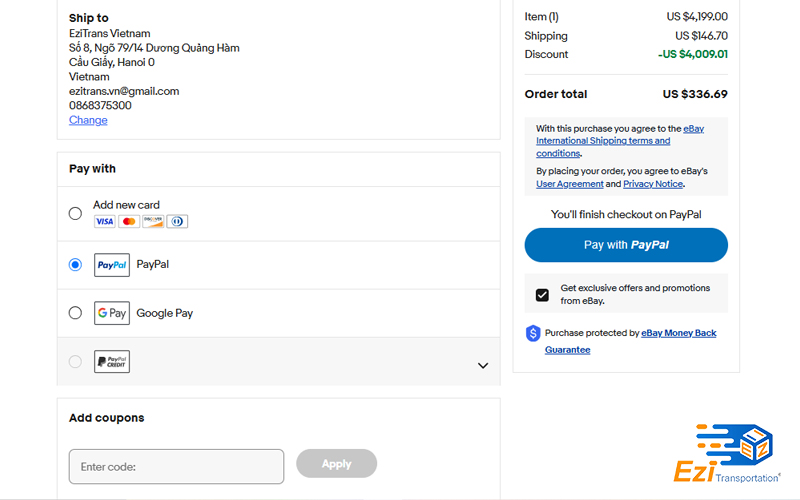Click the Visa card icon
800x500 pixels.
click(105, 221)
